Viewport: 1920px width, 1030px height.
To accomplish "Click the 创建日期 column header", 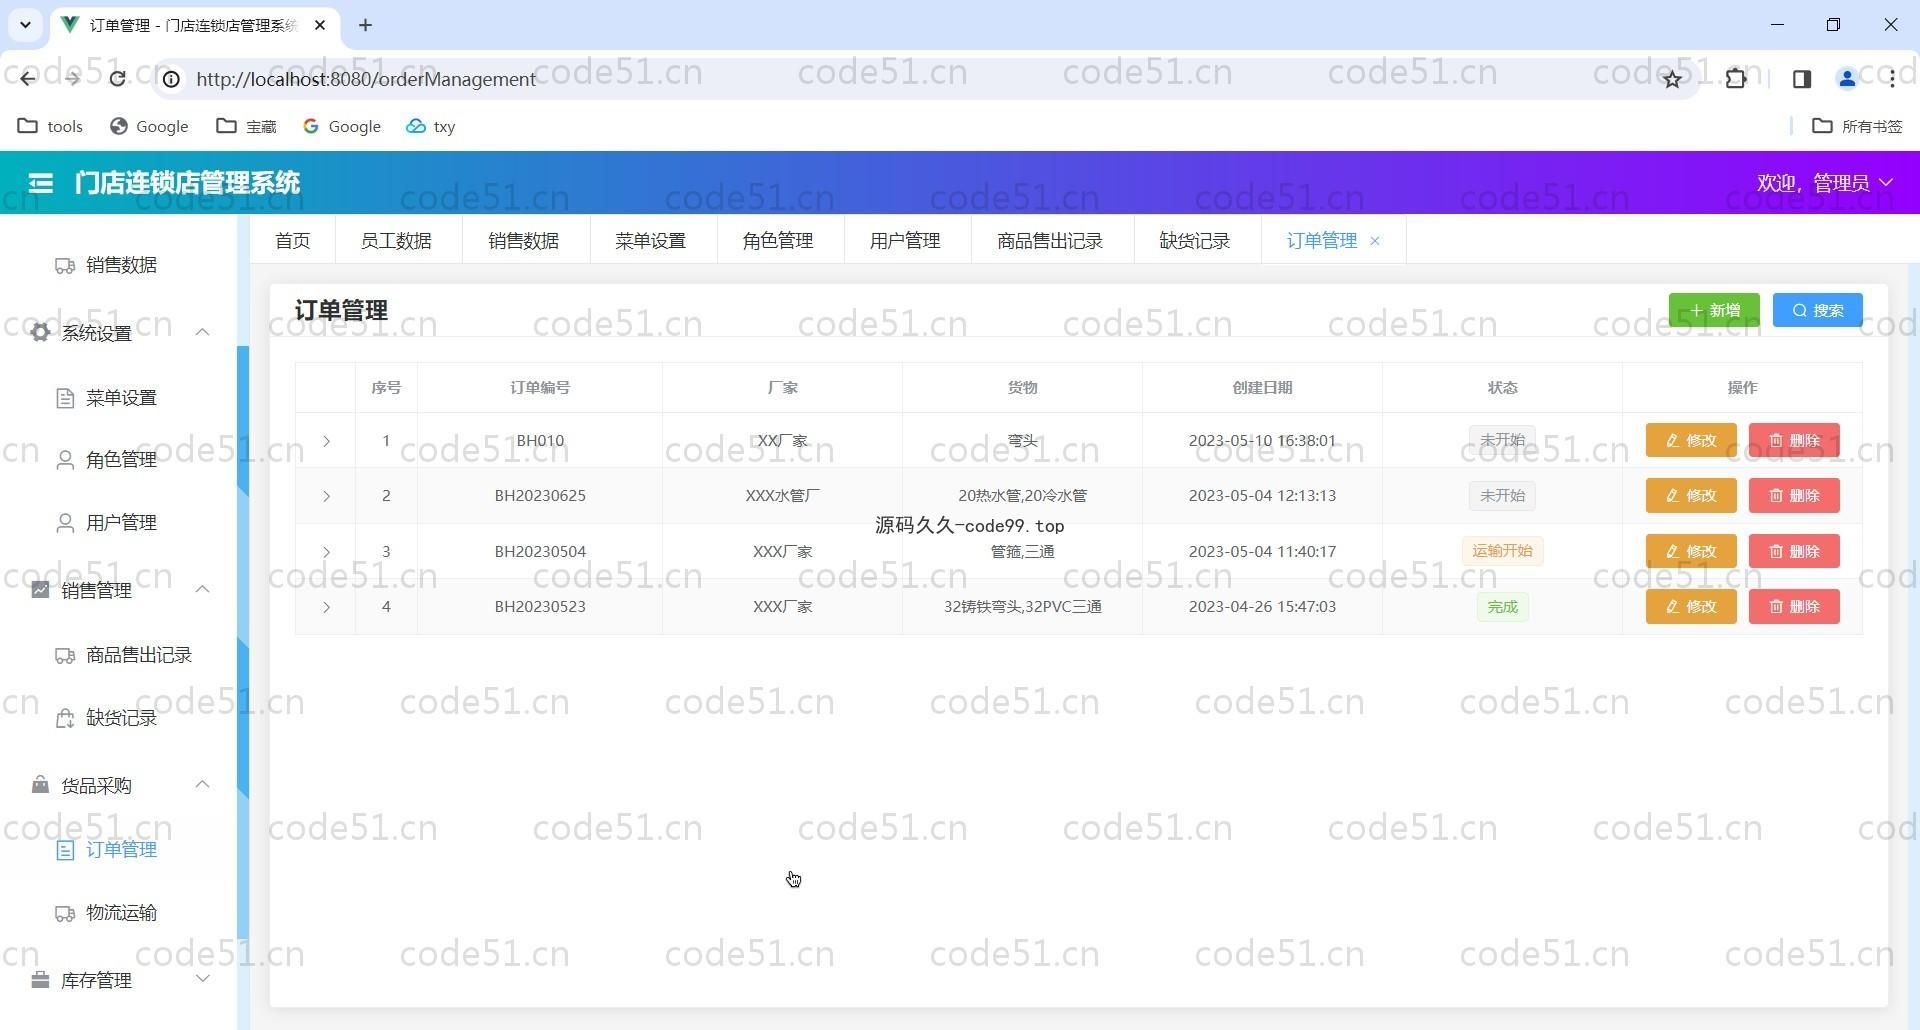I will 1262,388.
